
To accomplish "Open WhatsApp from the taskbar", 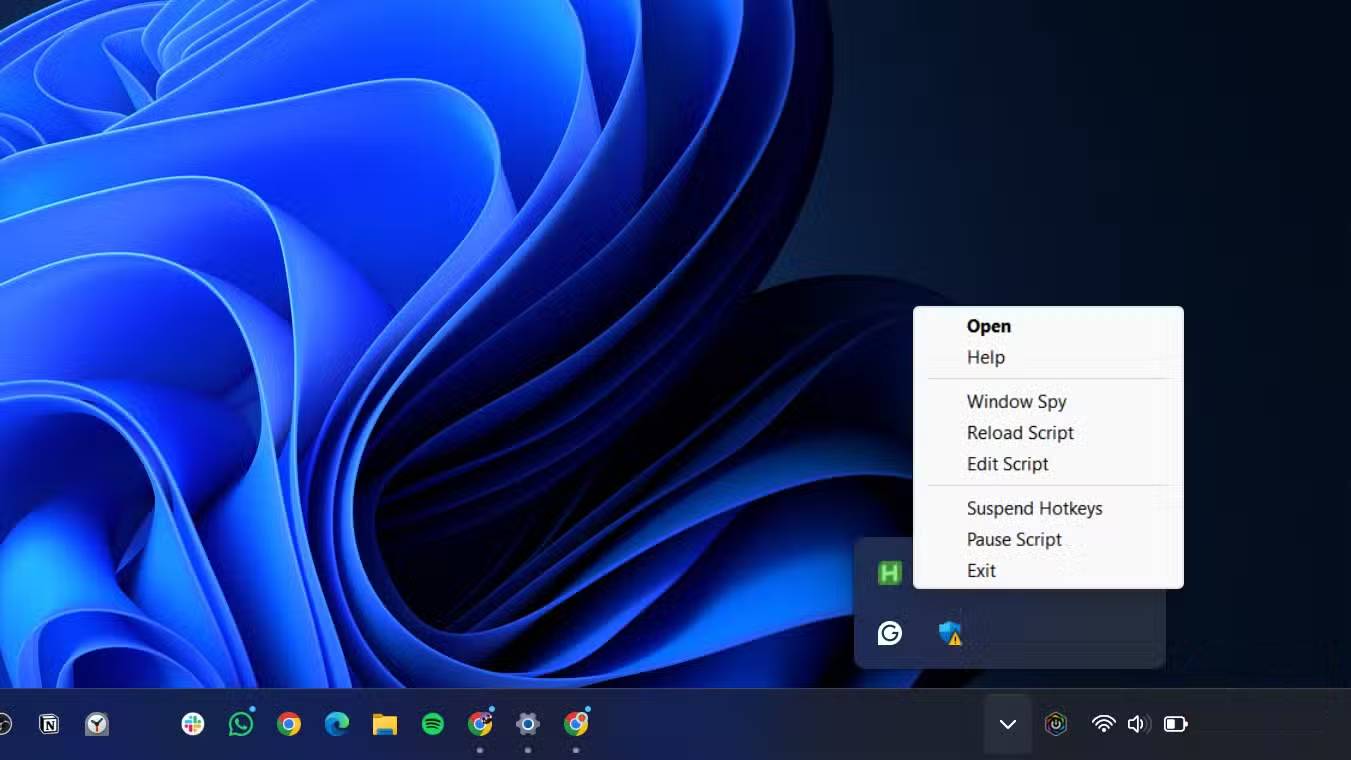I will (x=241, y=724).
